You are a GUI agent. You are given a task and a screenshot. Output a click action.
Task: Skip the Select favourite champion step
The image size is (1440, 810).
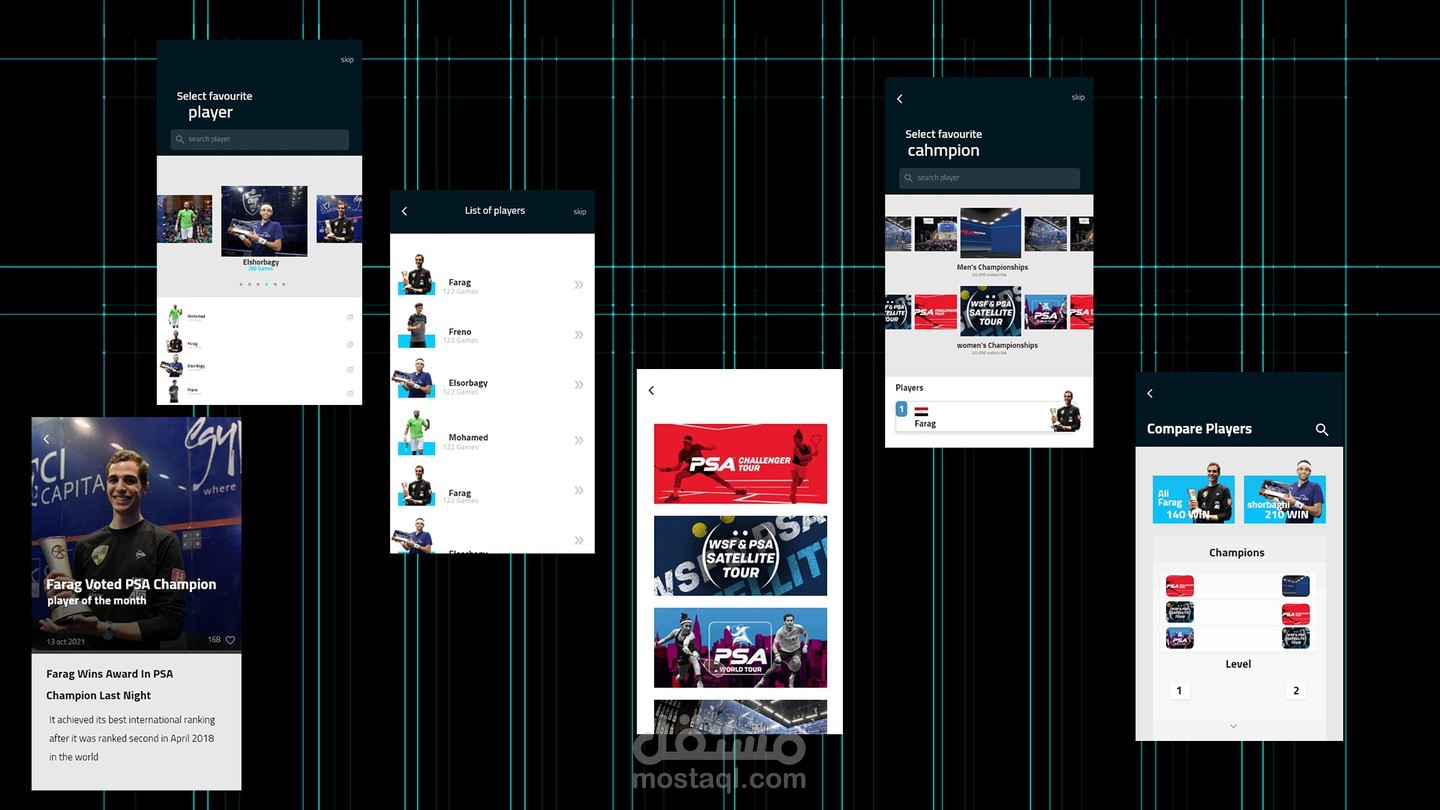1078,97
